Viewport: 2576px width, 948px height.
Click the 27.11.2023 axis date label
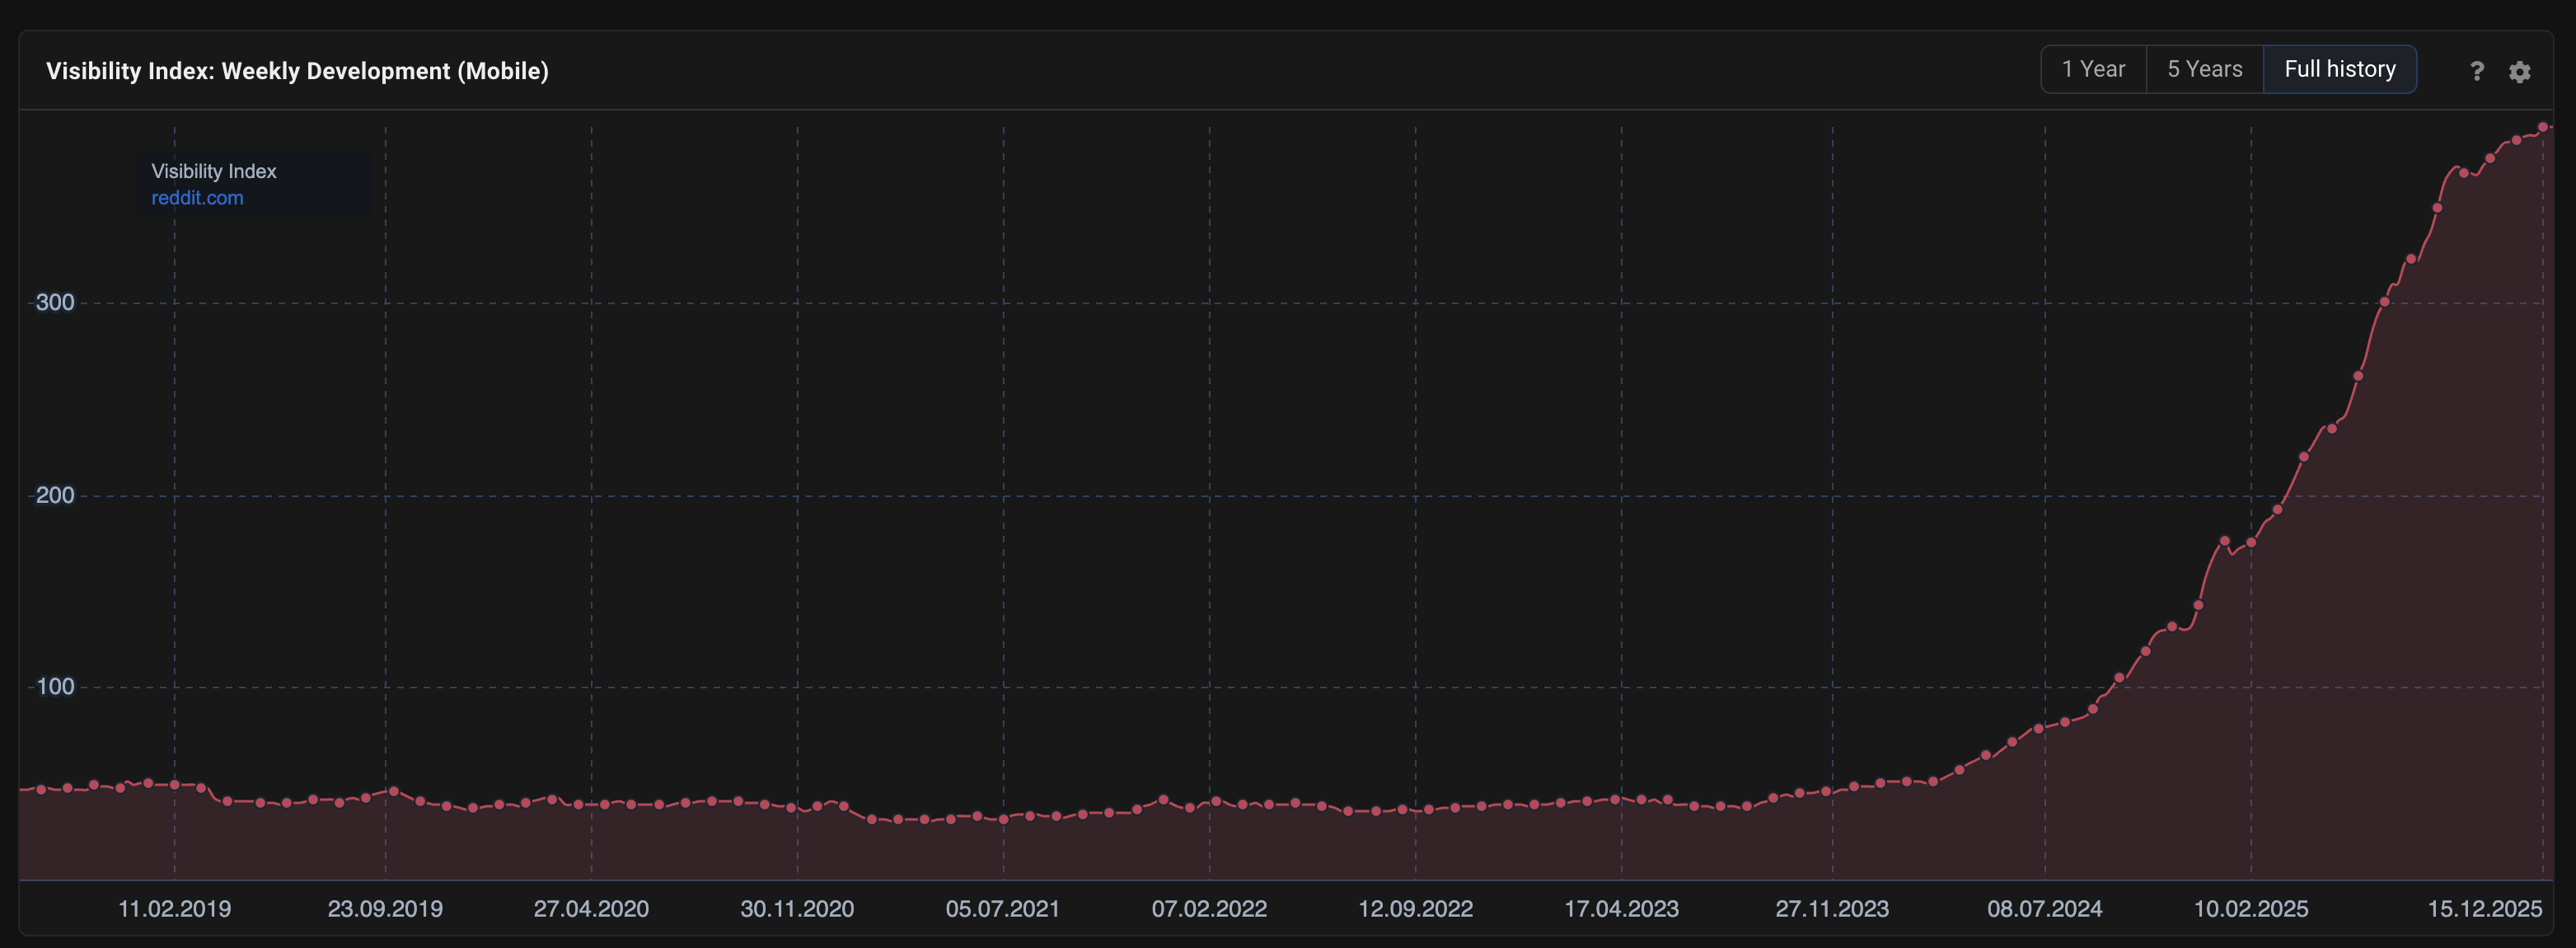tap(1831, 909)
